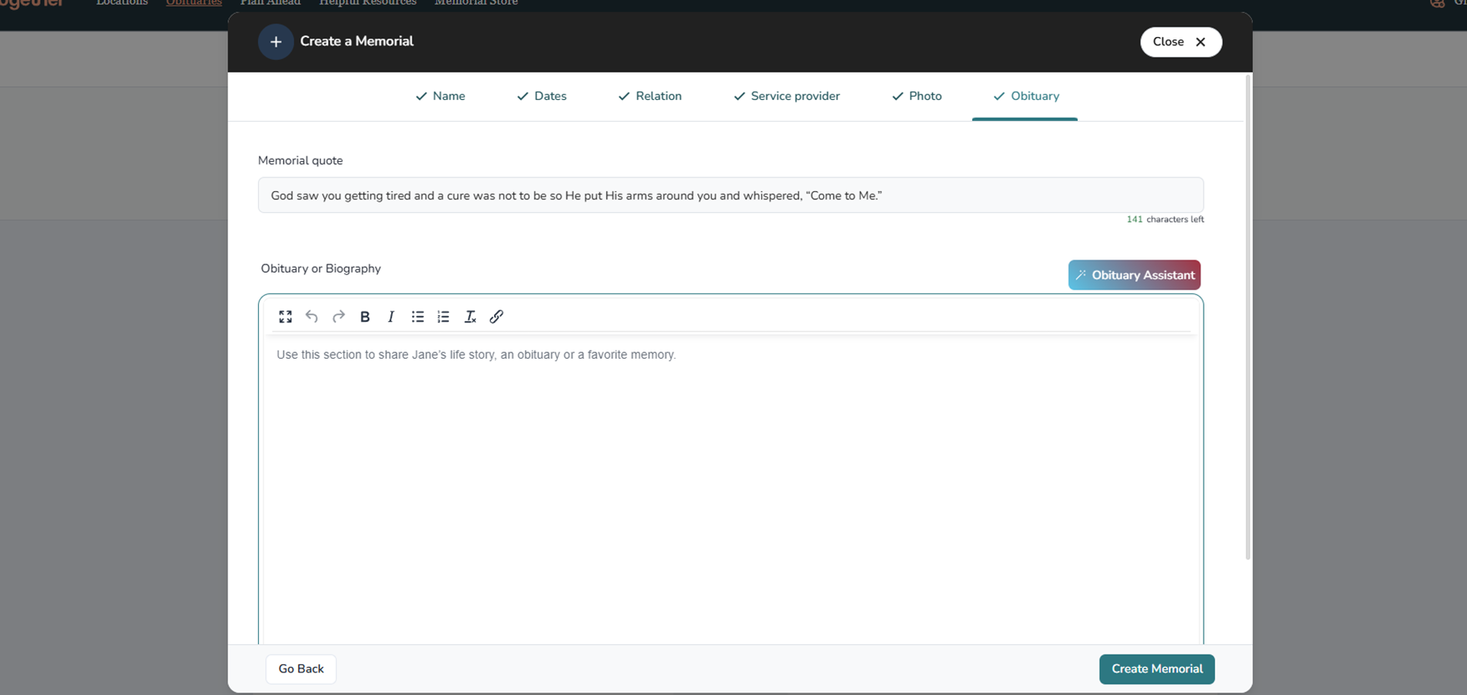Screen dimensions: 1467x695
Task: Click the plus icon beside Create a Memorial
Action: 276,42
